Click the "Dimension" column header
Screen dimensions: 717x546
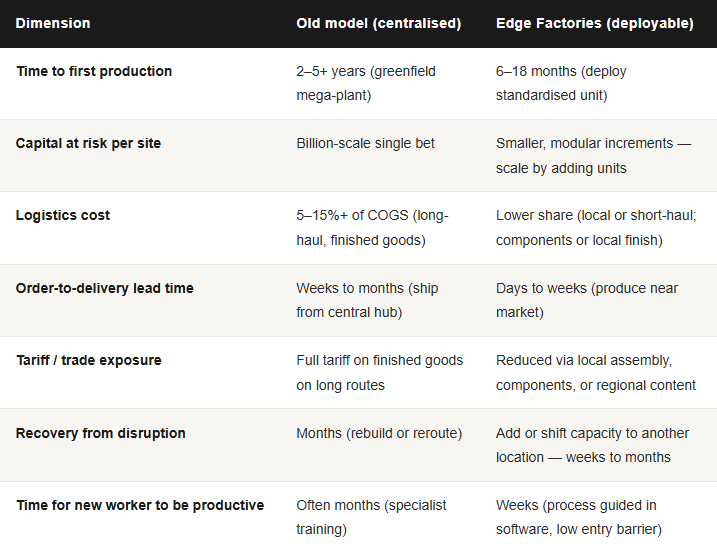coord(53,23)
